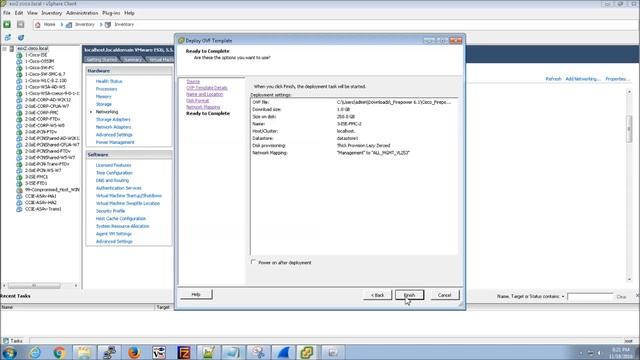Collapse the esxi2 host tree root node

point(4,49)
